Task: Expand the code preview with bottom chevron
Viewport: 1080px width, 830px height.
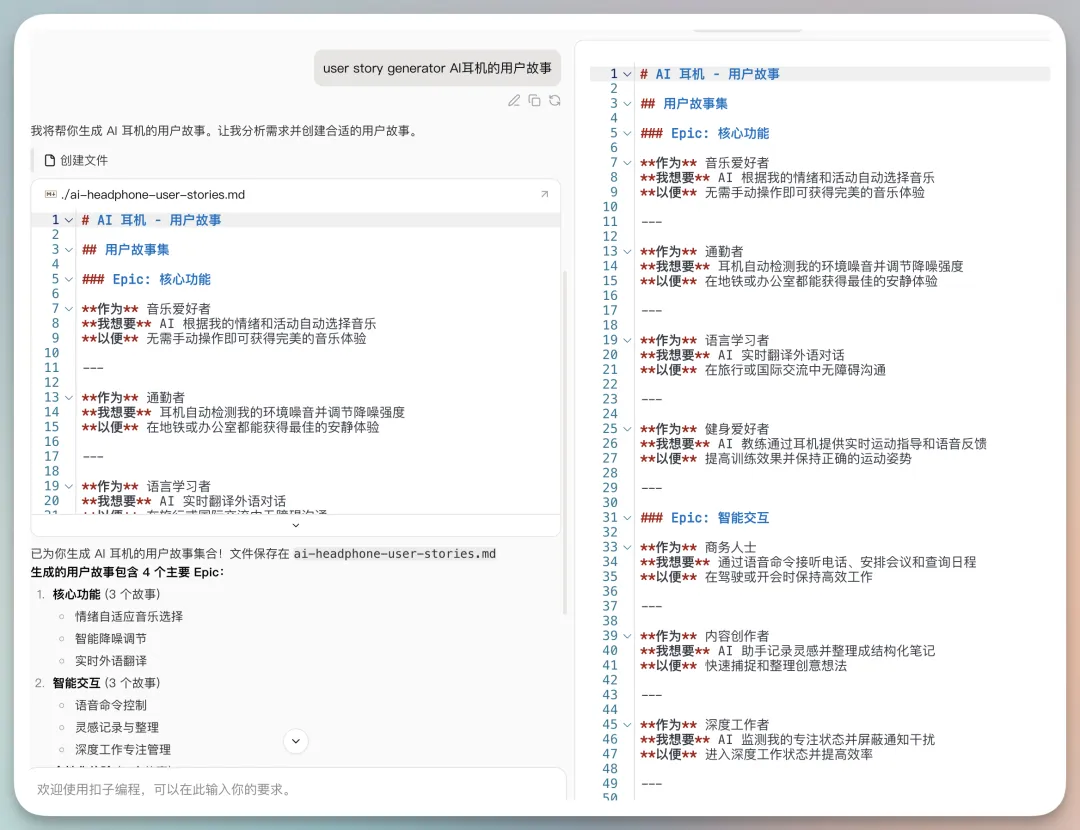Action: (x=296, y=525)
